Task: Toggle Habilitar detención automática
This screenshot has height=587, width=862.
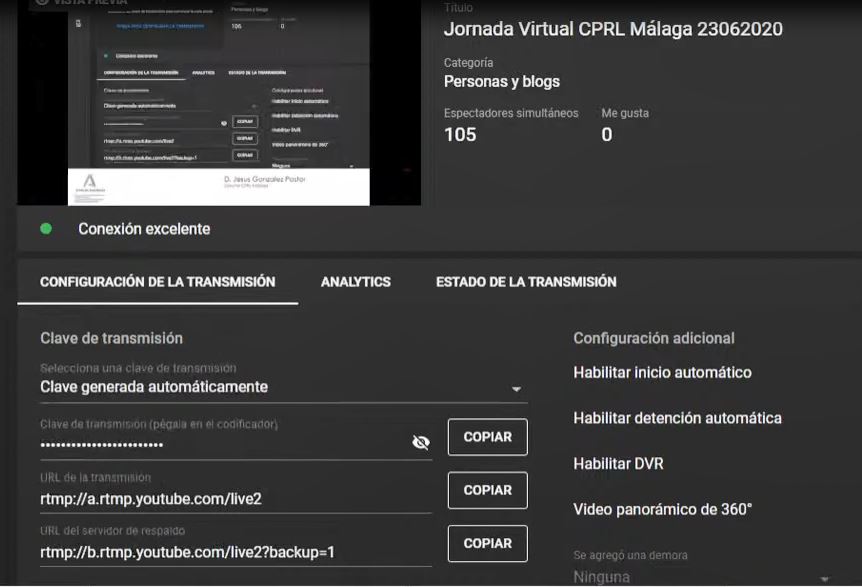Action: pyautogui.click(x=677, y=418)
